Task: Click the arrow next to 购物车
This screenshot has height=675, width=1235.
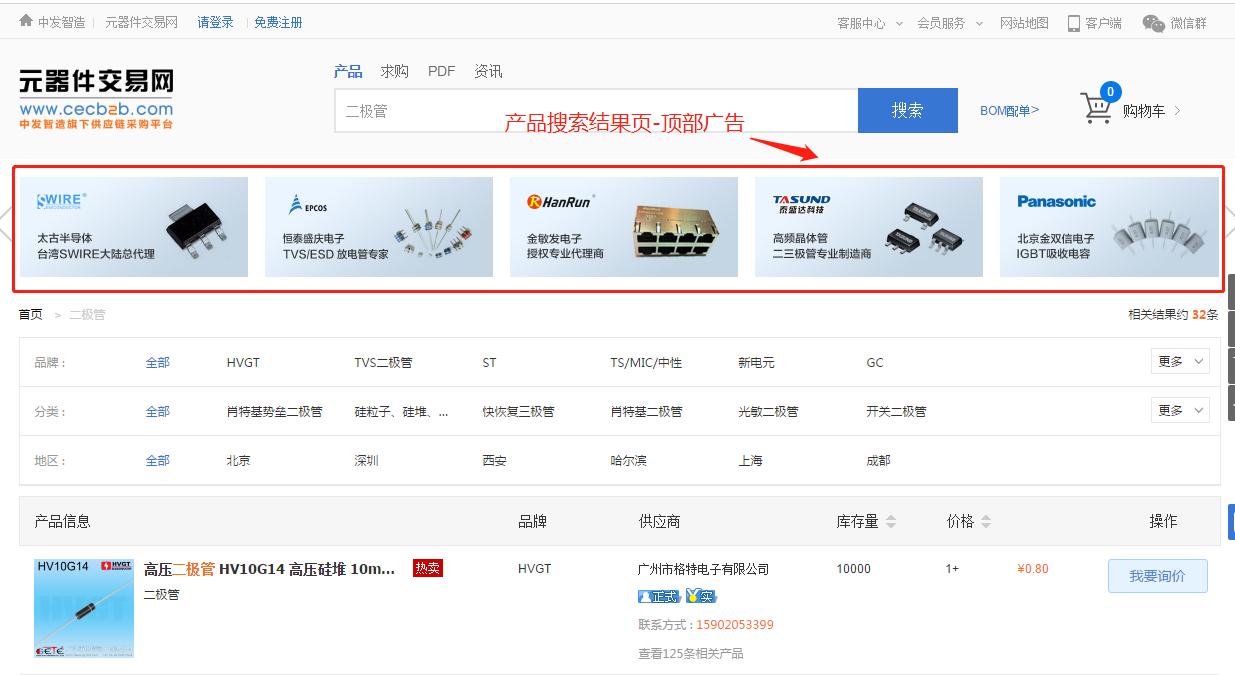Action: click(1177, 111)
